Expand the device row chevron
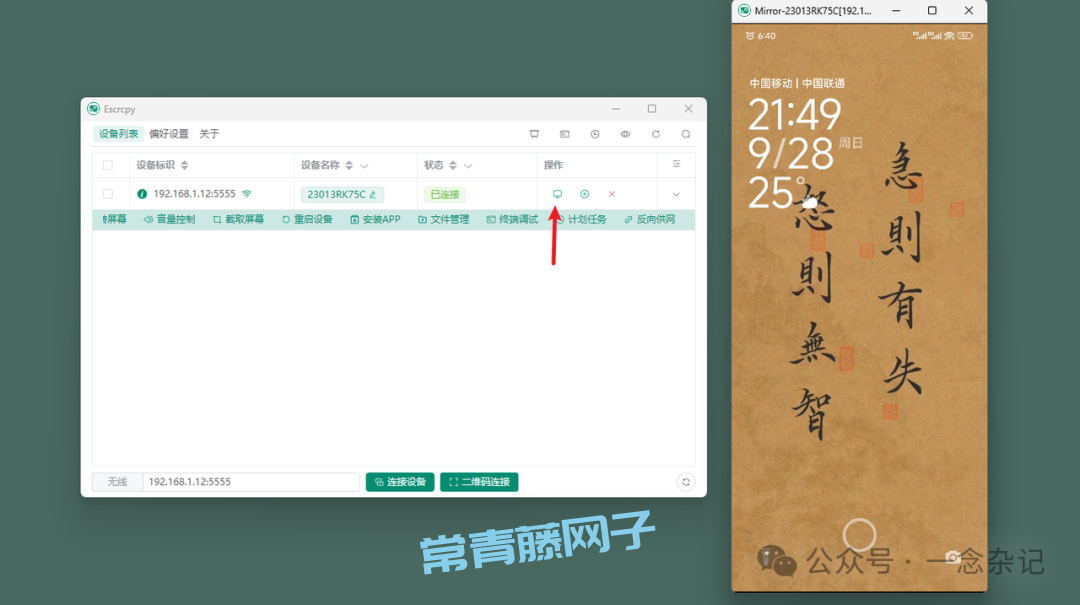Screen dimensions: 1080x605 click(676, 194)
